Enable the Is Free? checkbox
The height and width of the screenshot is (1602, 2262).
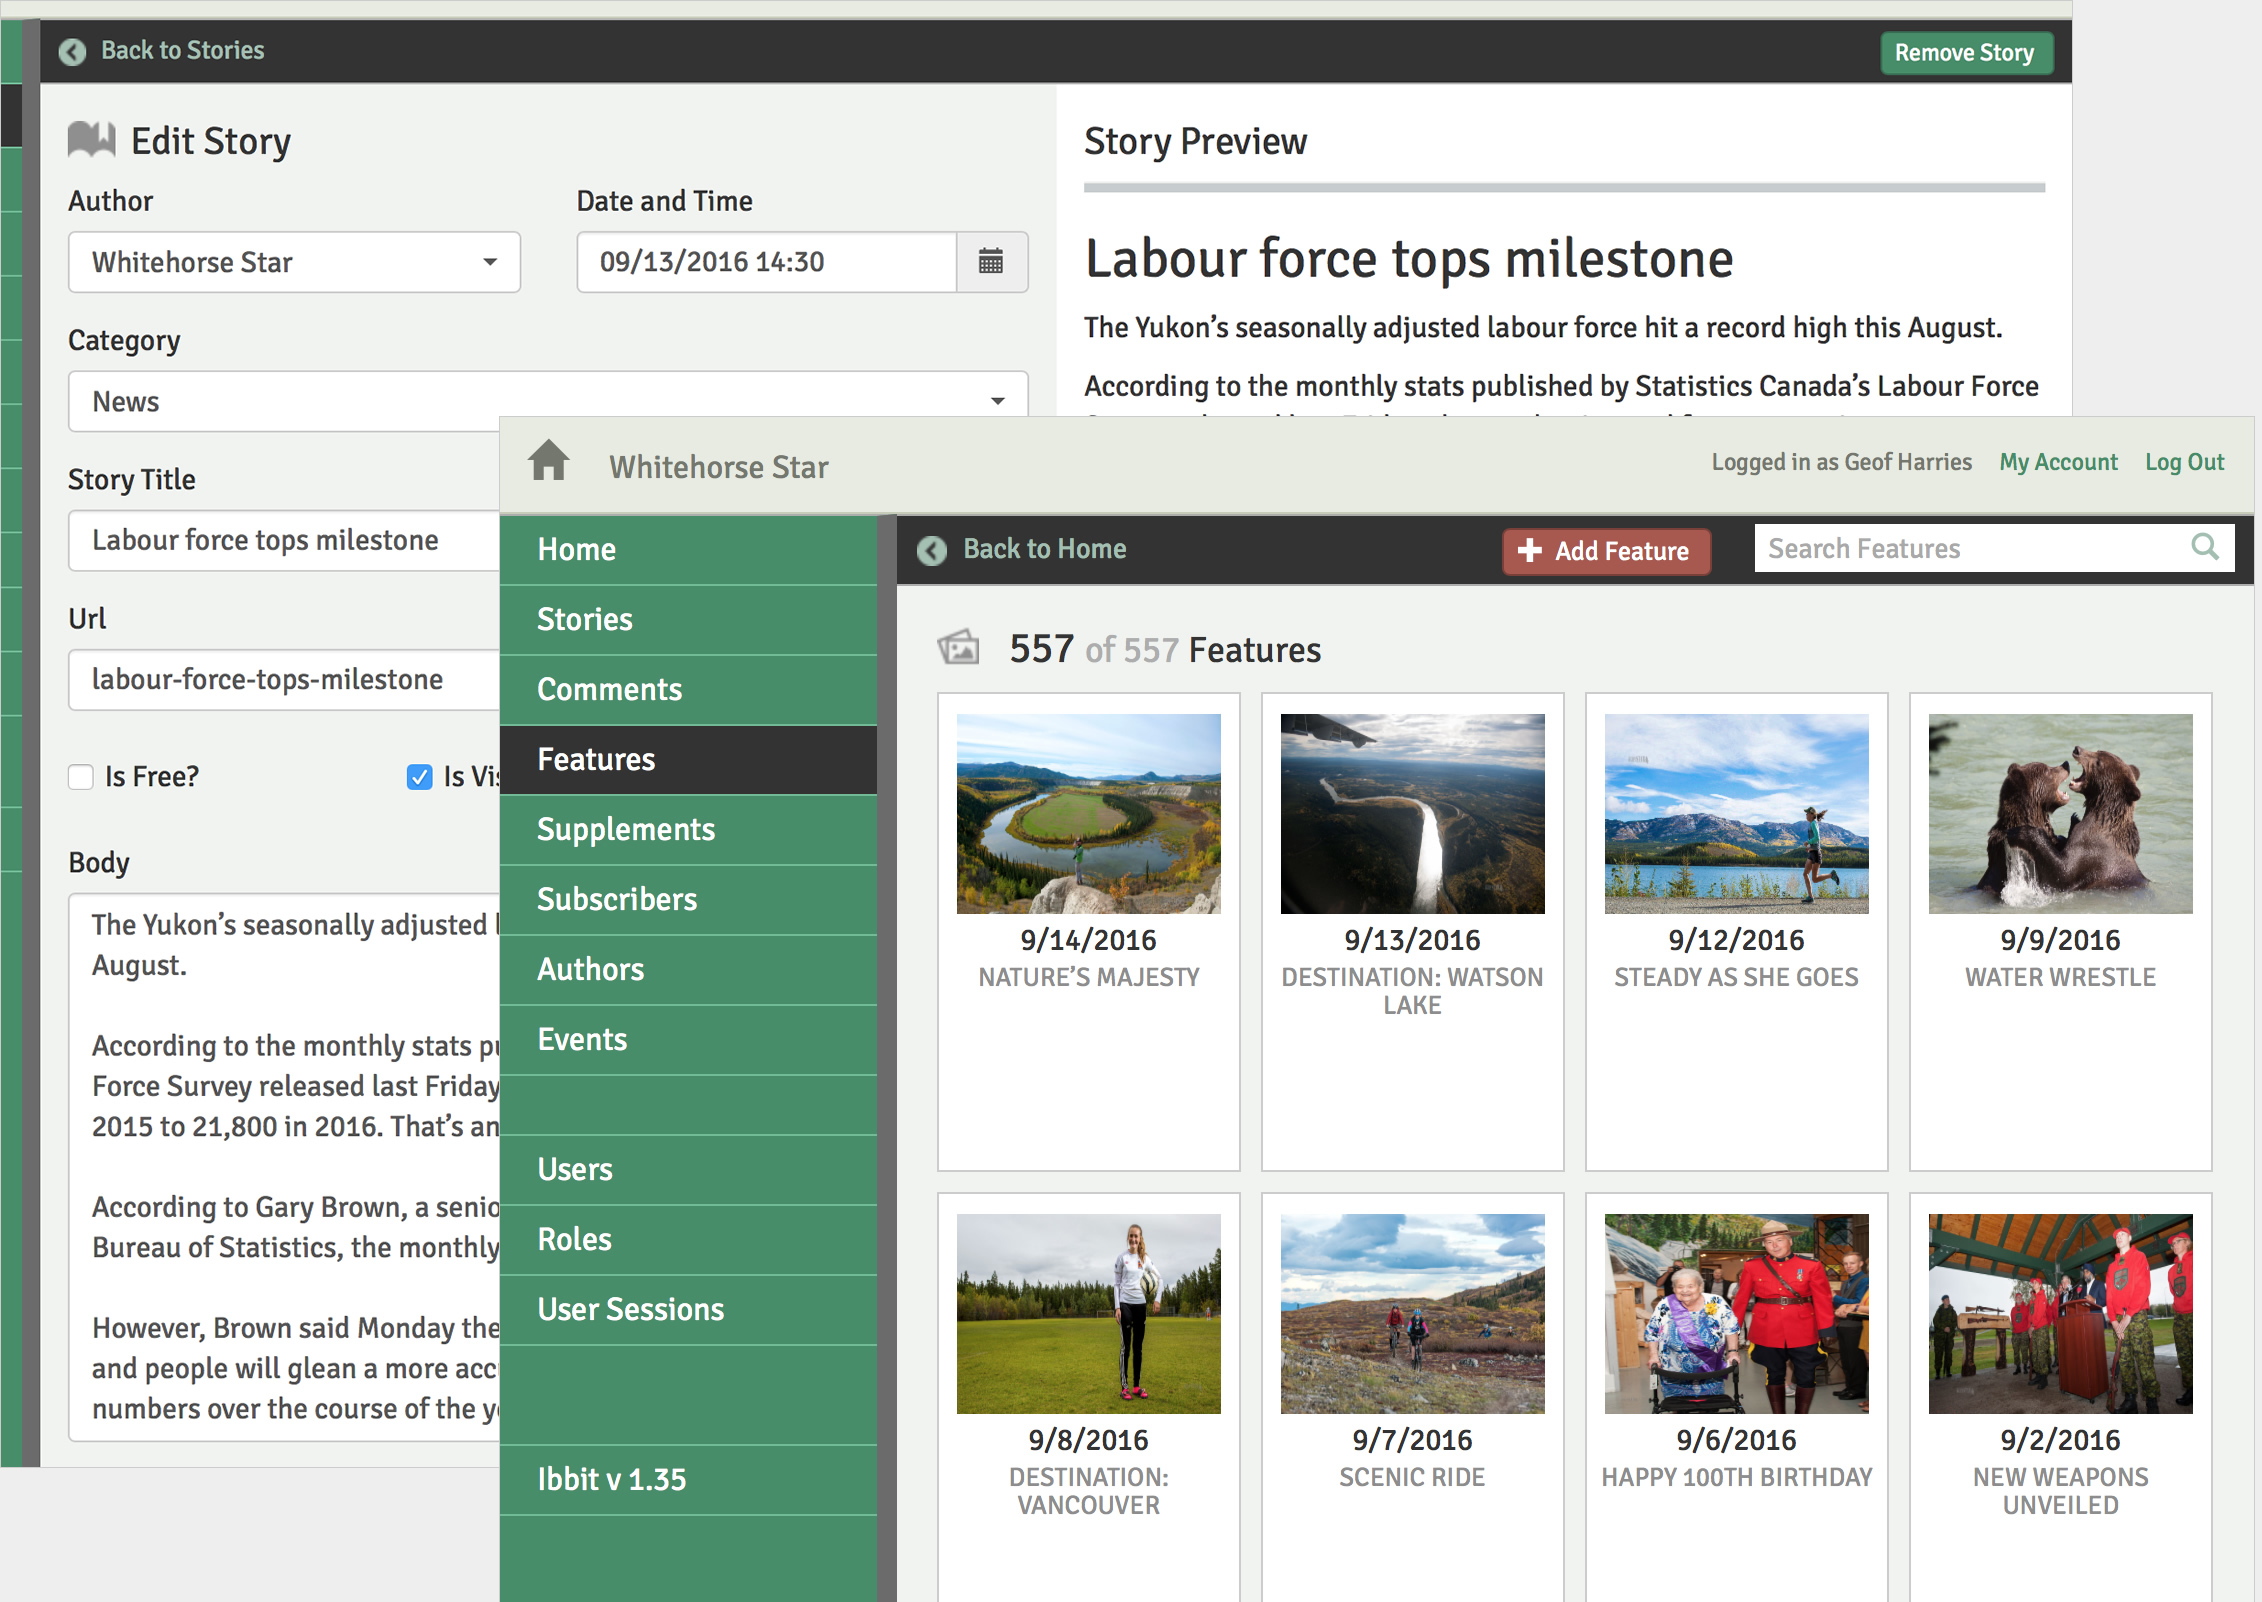pyautogui.click(x=81, y=777)
